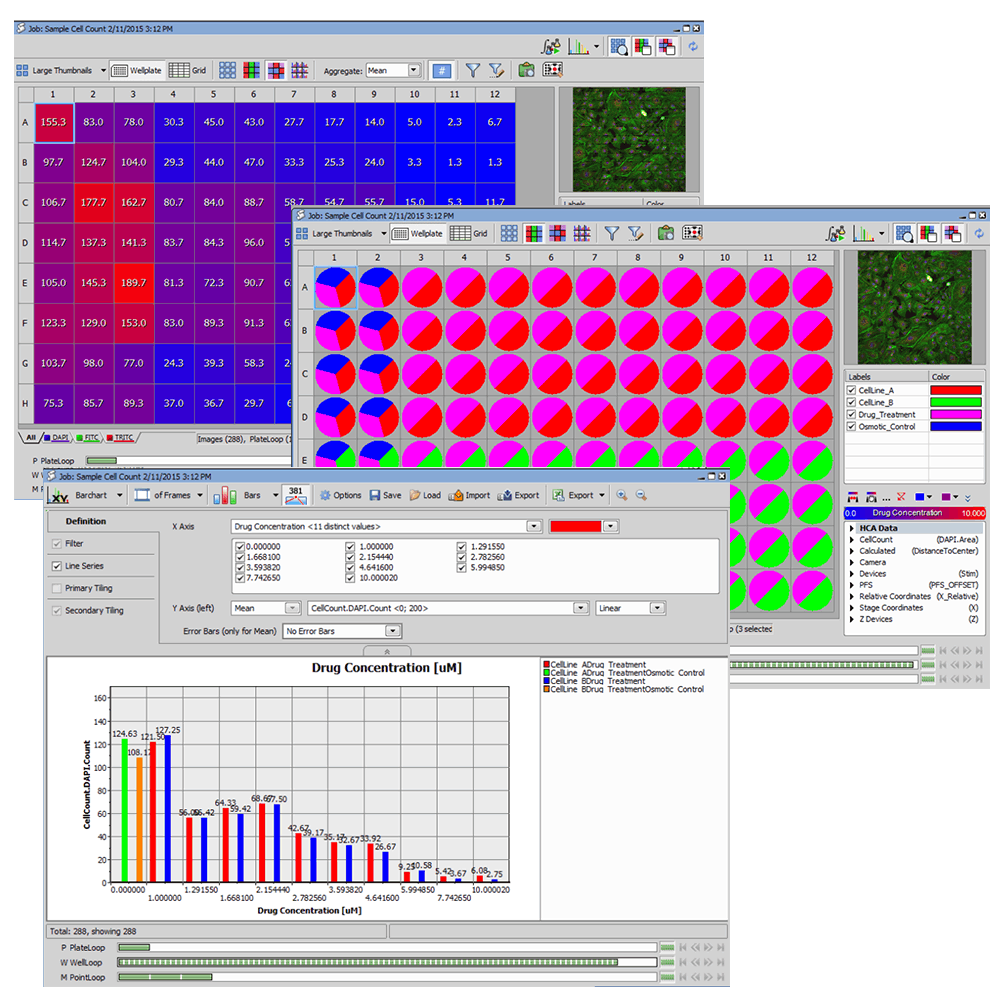Image resolution: width=1000 pixels, height=1000 pixels.
Task: Click the 381 value labels chart icon
Action: pos(296,495)
